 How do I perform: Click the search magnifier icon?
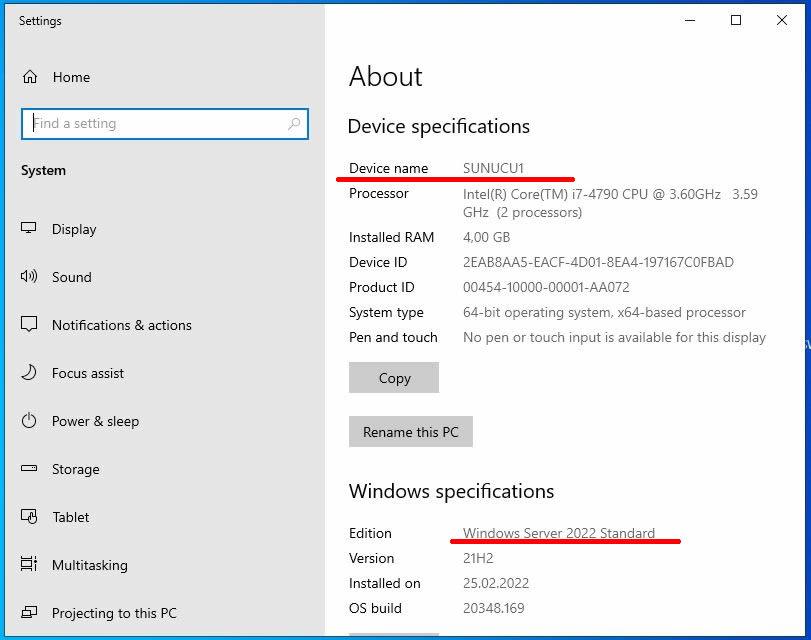click(x=294, y=124)
